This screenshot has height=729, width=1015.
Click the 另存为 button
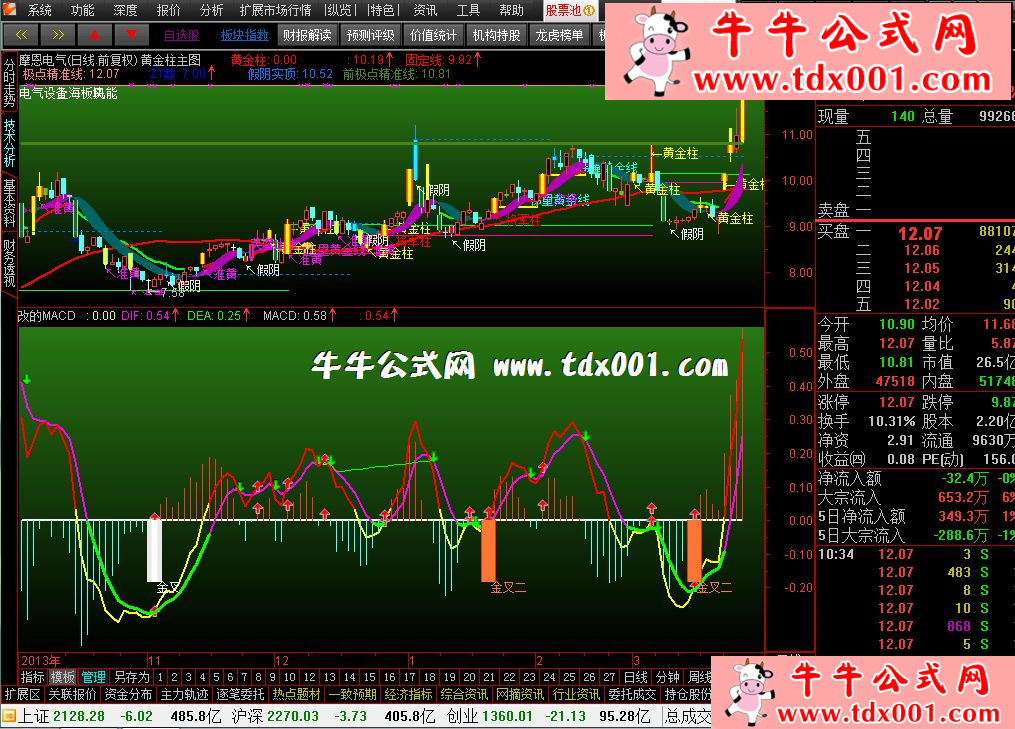tap(131, 677)
